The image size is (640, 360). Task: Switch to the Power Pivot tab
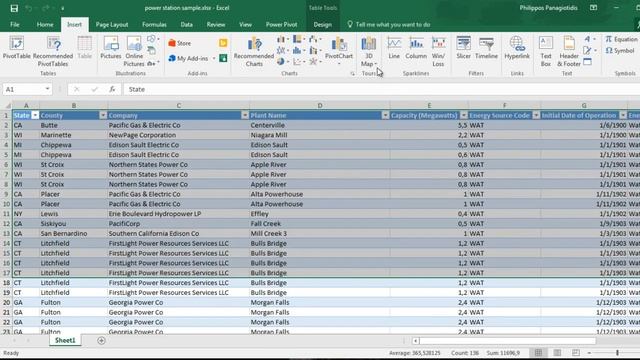click(x=281, y=24)
